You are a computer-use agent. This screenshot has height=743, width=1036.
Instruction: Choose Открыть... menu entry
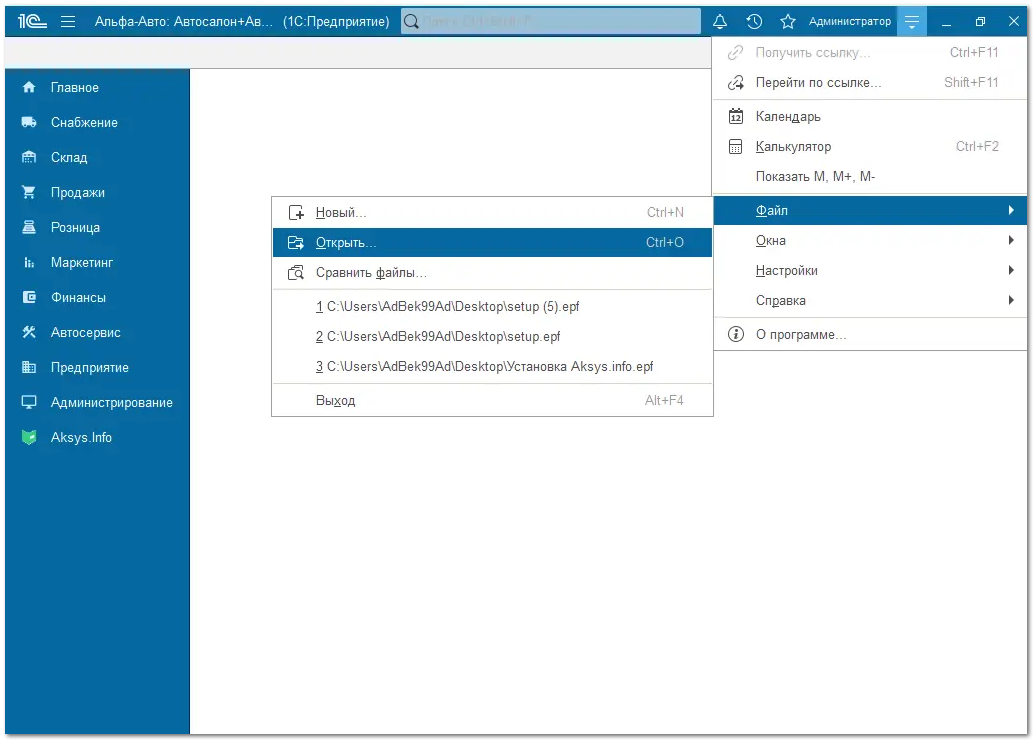pyautogui.click(x=492, y=242)
